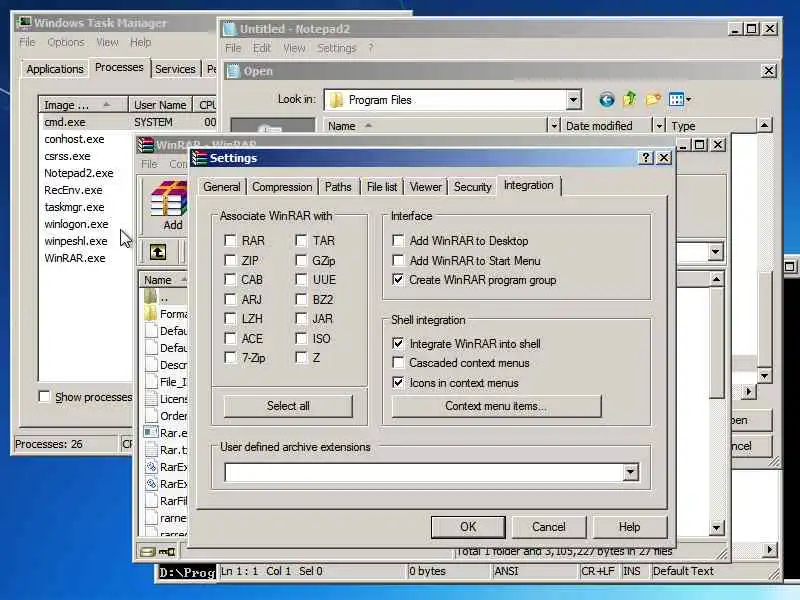Select taskmgr.exe in process list
The height and width of the screenshot is (600, 800).
click(74, 207)
